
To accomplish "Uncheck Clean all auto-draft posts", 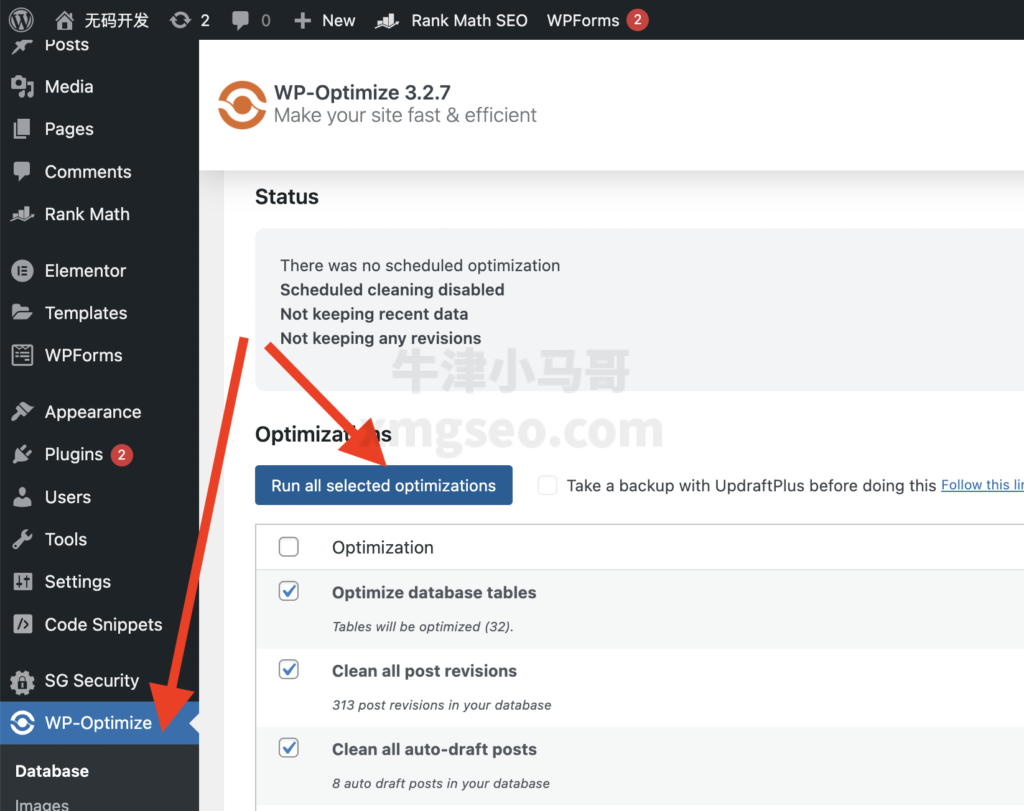I will [x=289, y=748].
